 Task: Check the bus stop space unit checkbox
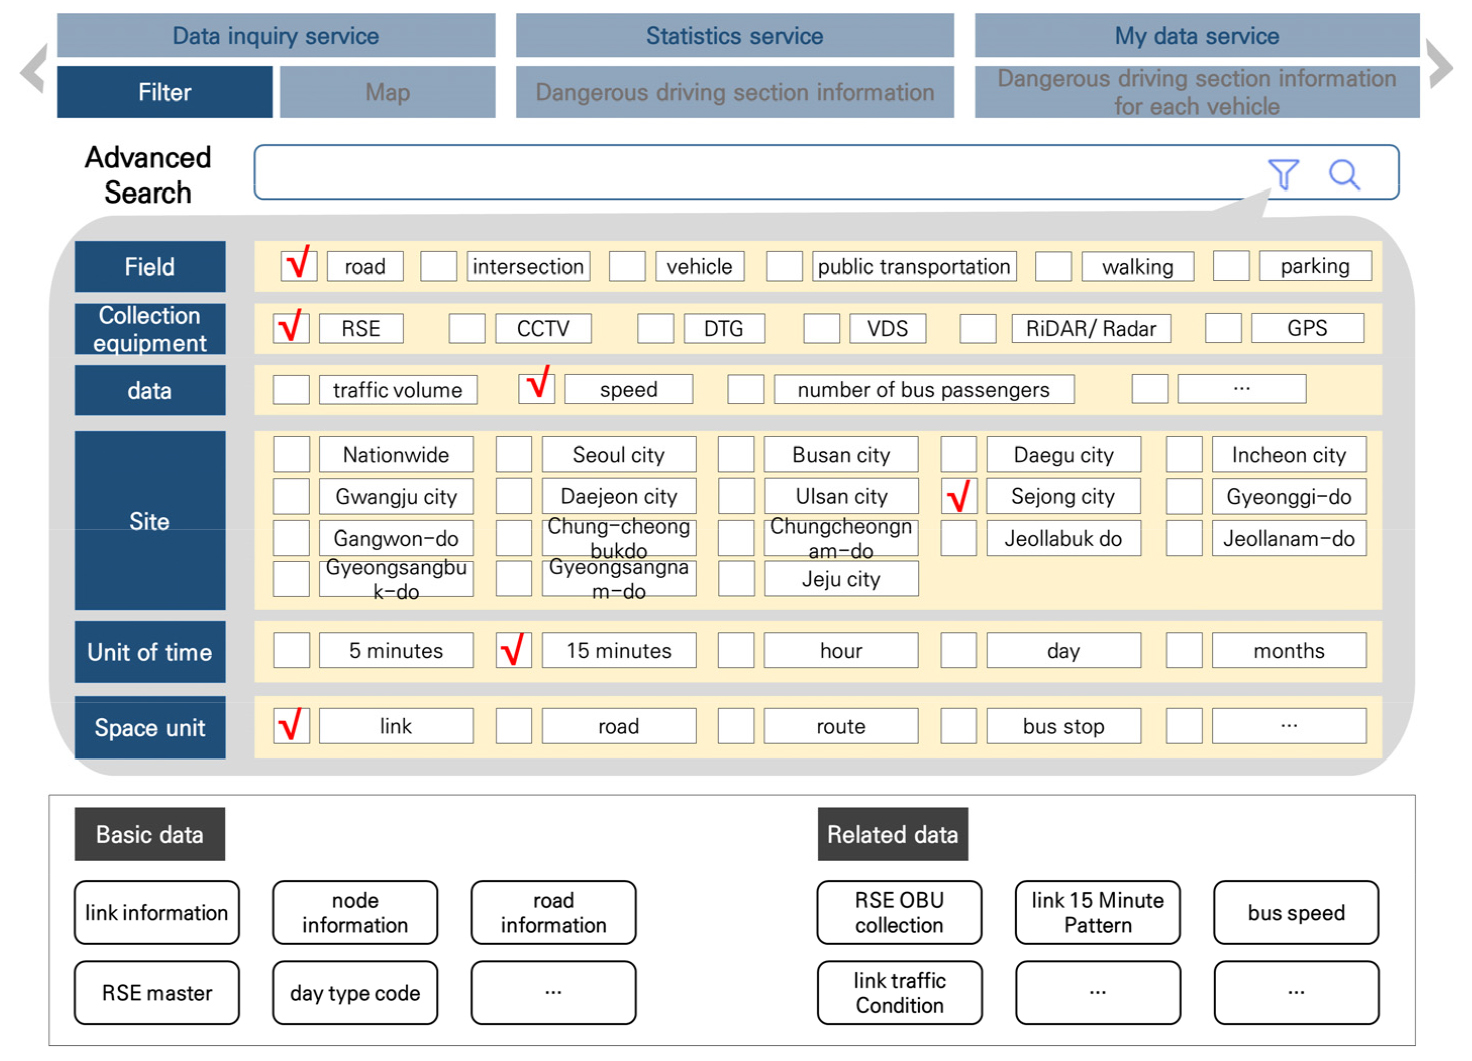[959, 726]
